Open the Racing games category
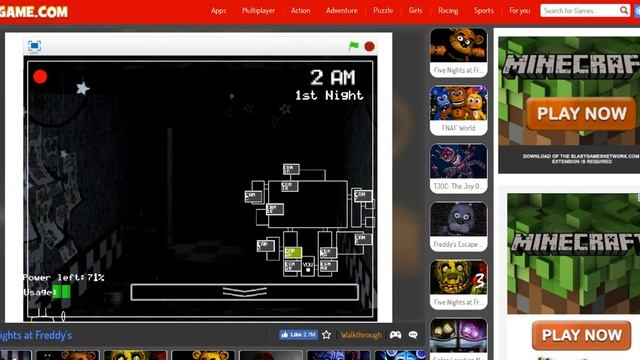The height and width of the screenshot is (360, 640). pos(448,11)
